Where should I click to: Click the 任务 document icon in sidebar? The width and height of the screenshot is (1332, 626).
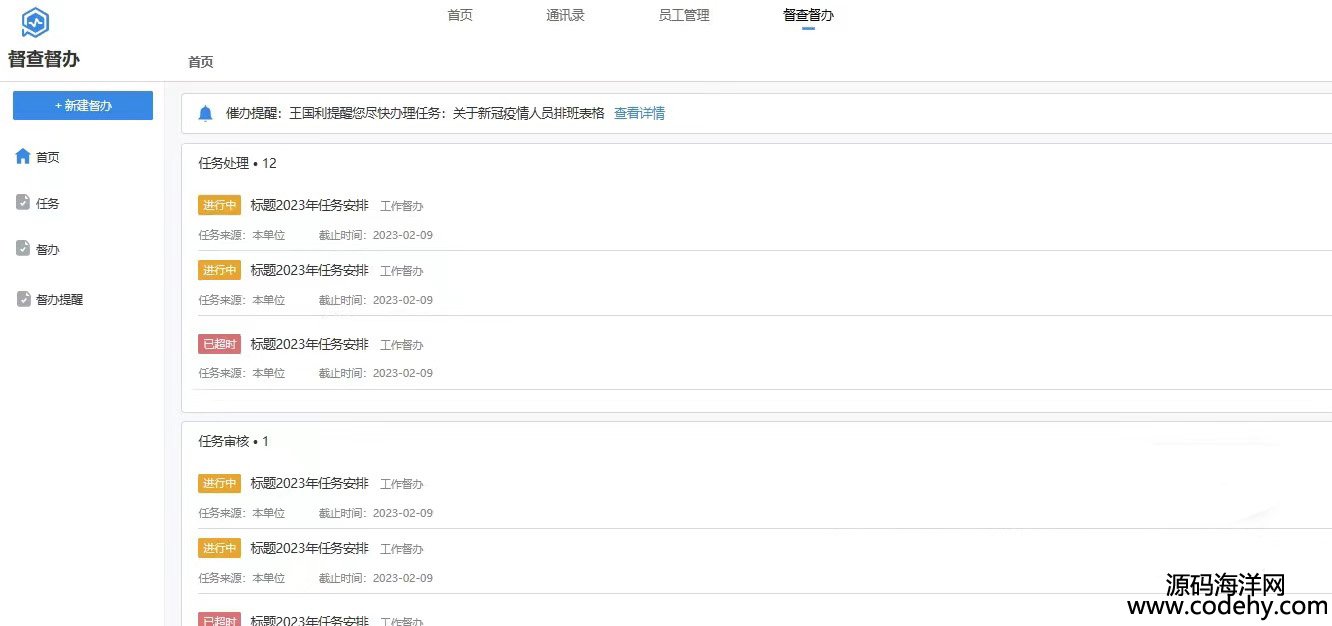coord(23,203)
